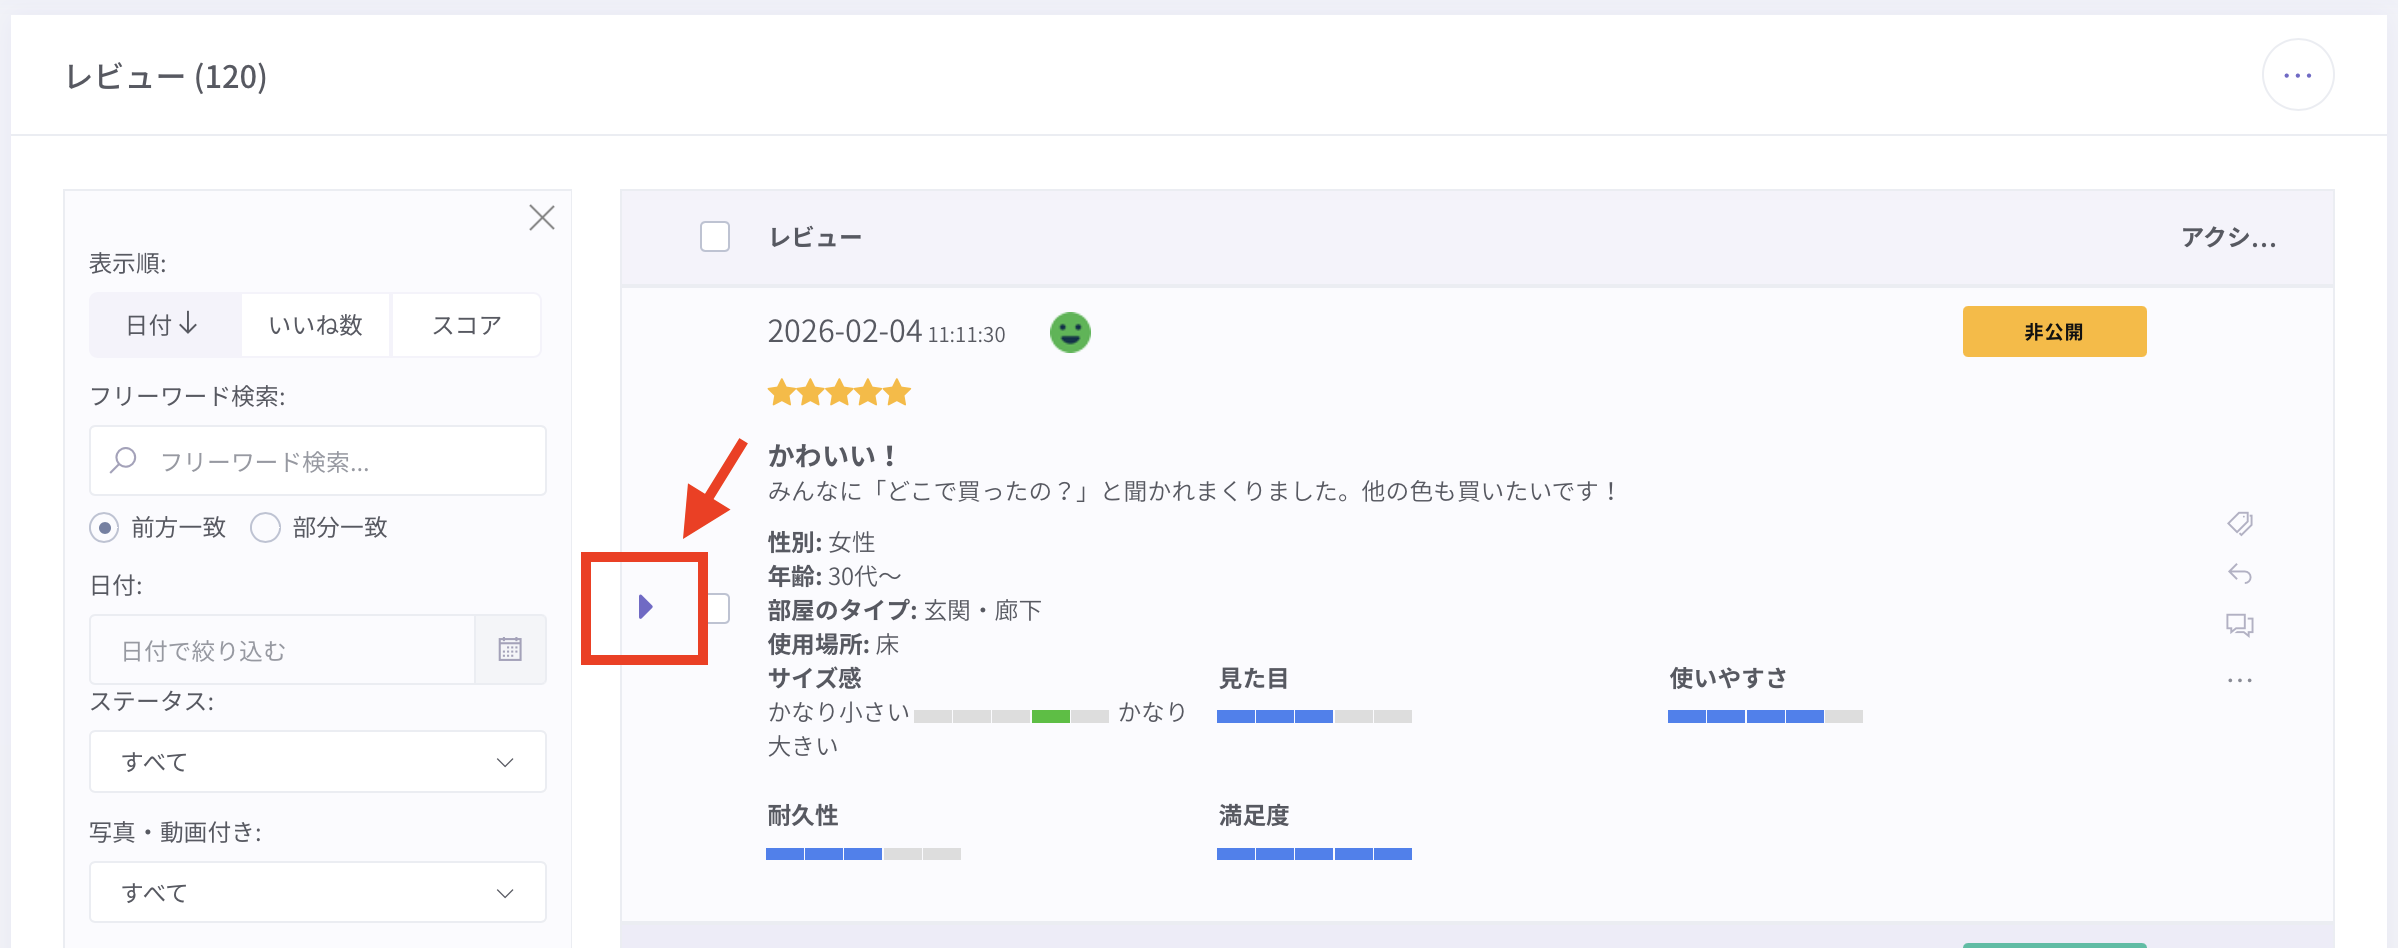The width and height of the screenshot is (2398, 948).
Task: Click the five-star rating
Action: 838,393
